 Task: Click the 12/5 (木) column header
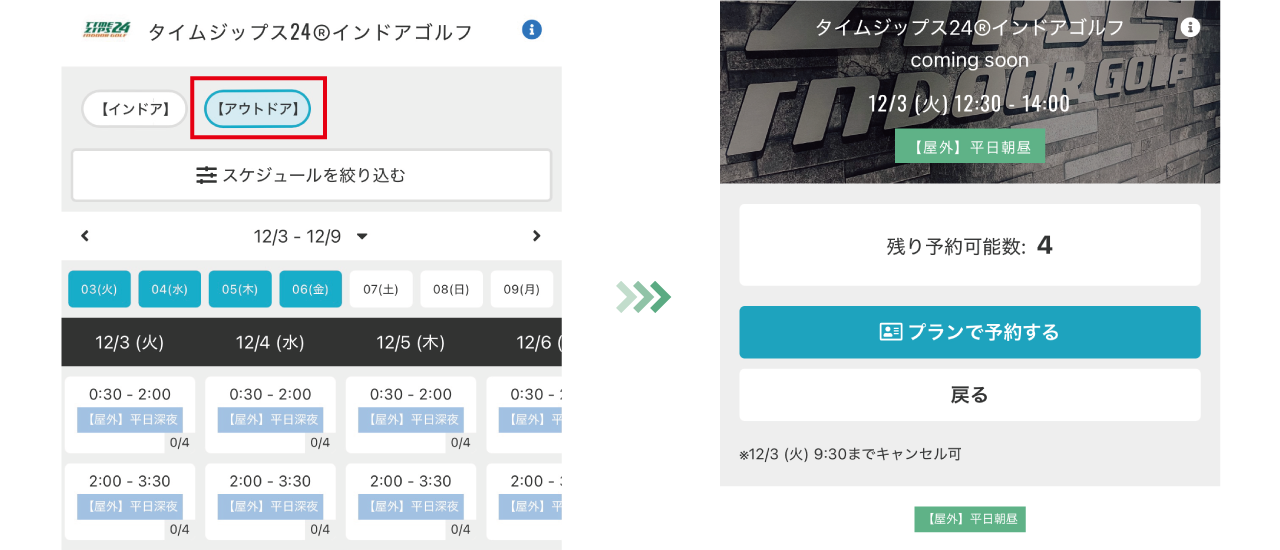[410, 342]
